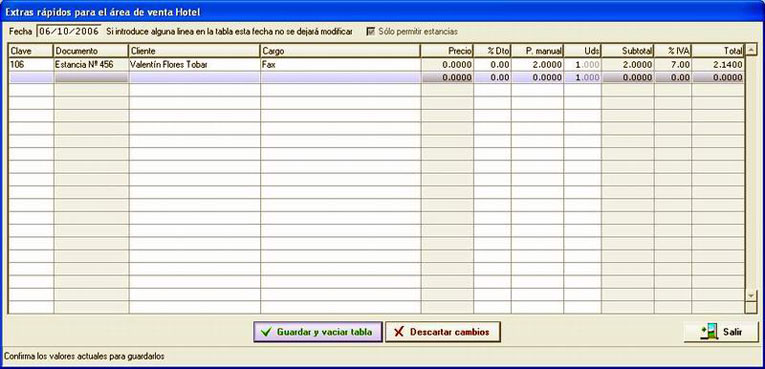The height and width of the screenshot is (369, 765).
Task: Click the % IVA column header
Action: coord(673,51)
